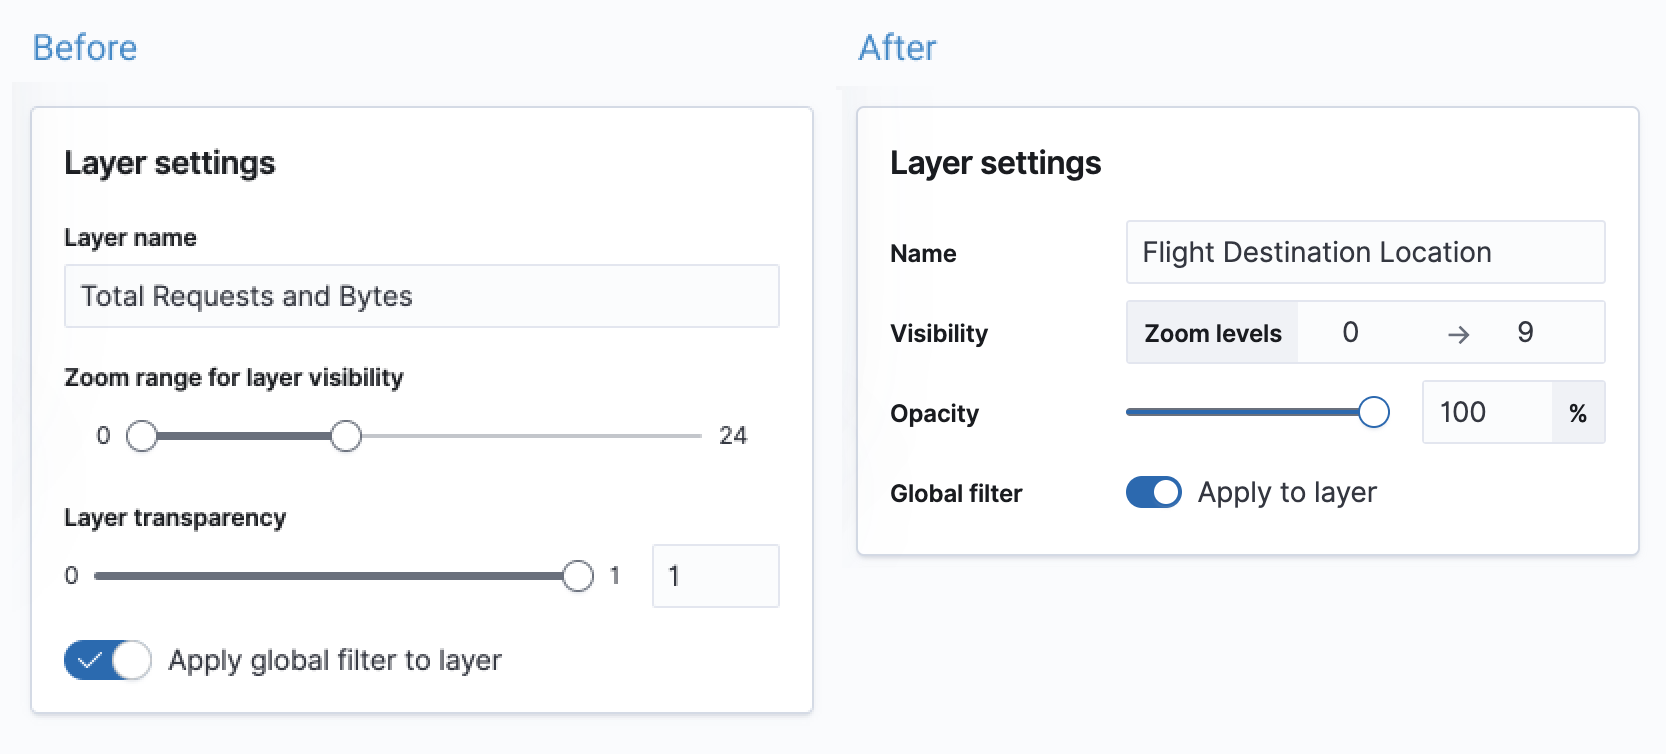Disable the Global filter Apply to layer switch

tap(1154, 492)
